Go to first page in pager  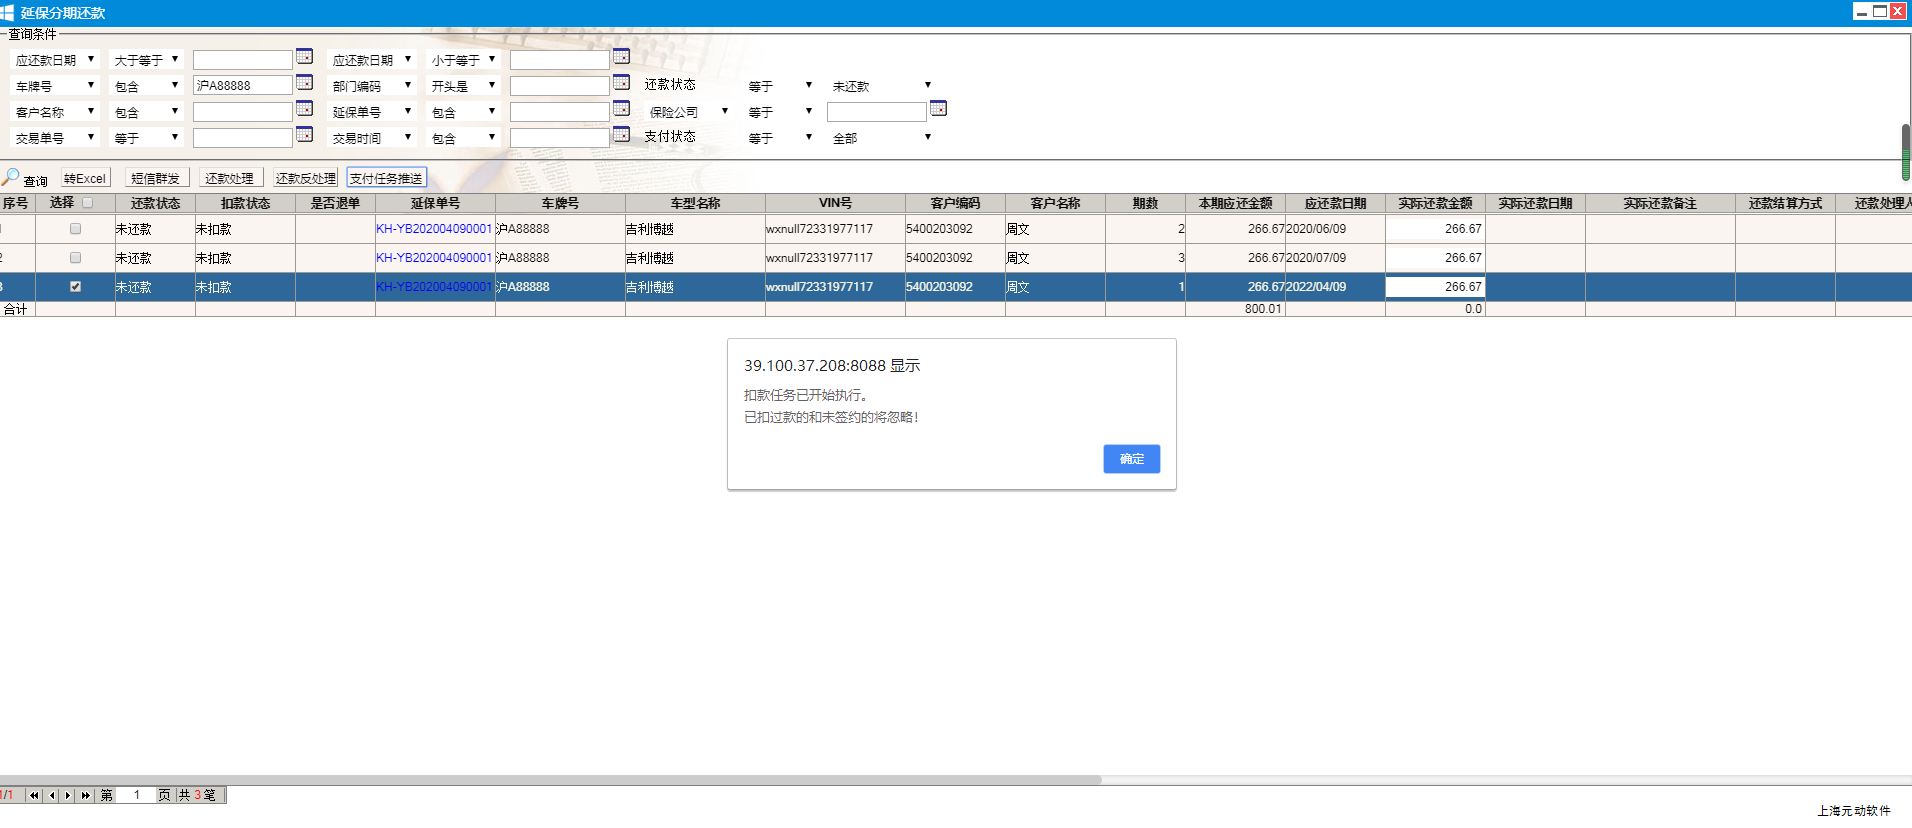tap(34, 796)
